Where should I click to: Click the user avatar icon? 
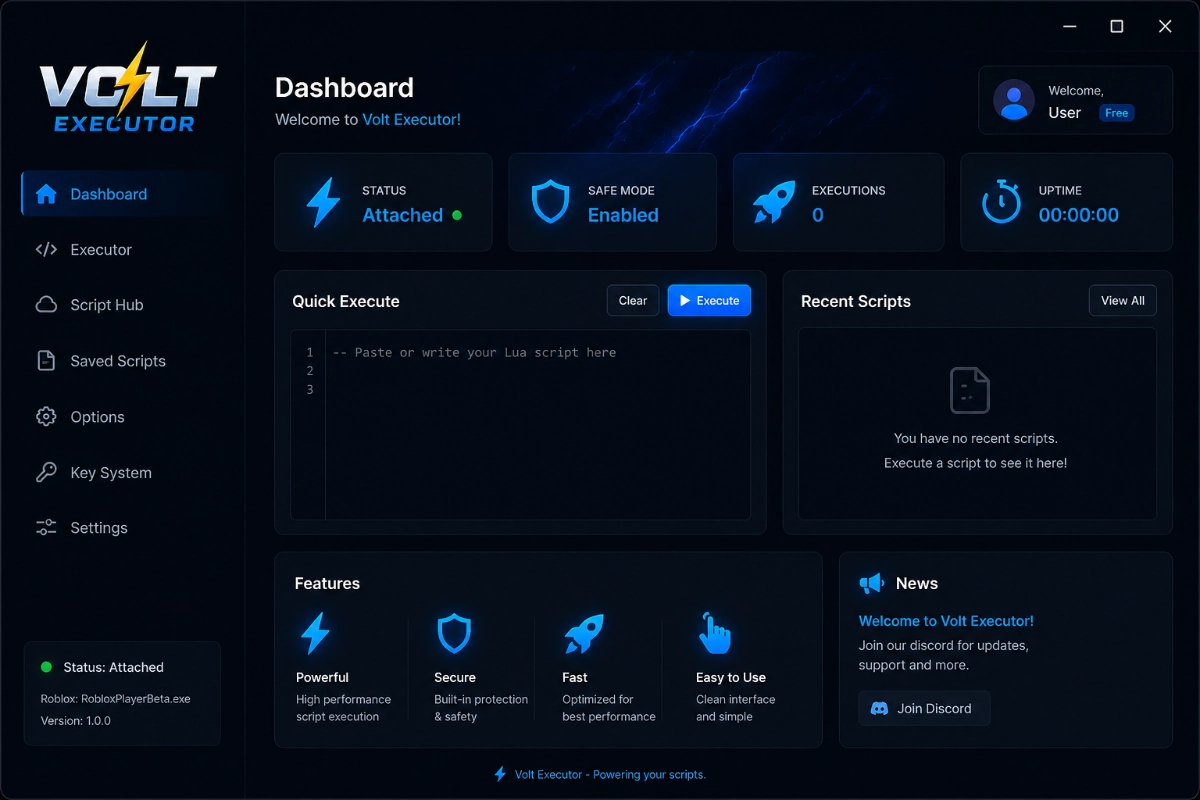tap(1014, 100)
